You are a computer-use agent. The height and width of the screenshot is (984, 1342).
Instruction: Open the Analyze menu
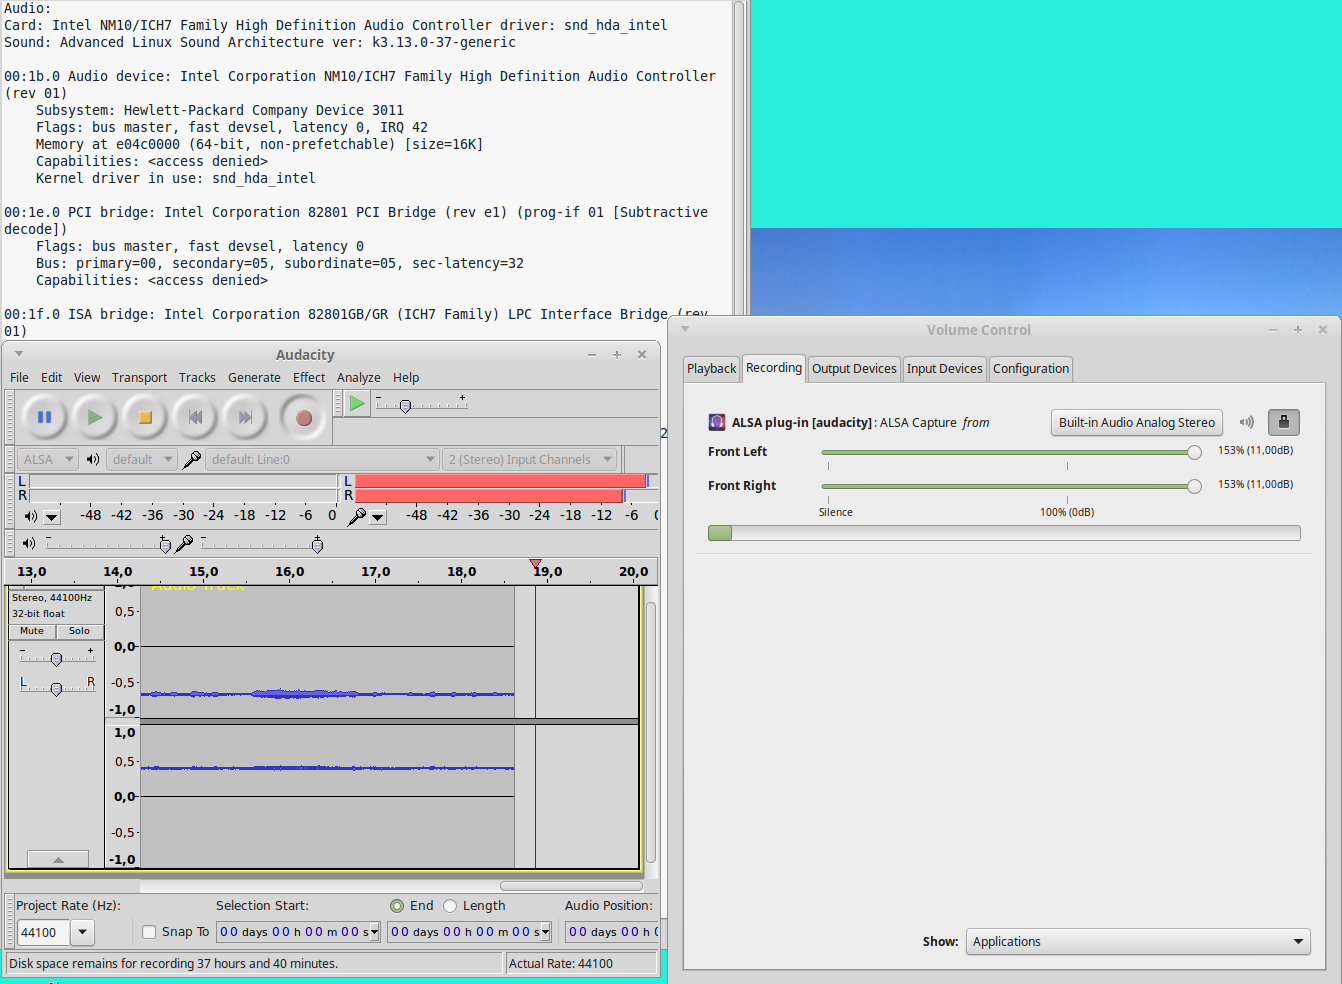(358, 378)
